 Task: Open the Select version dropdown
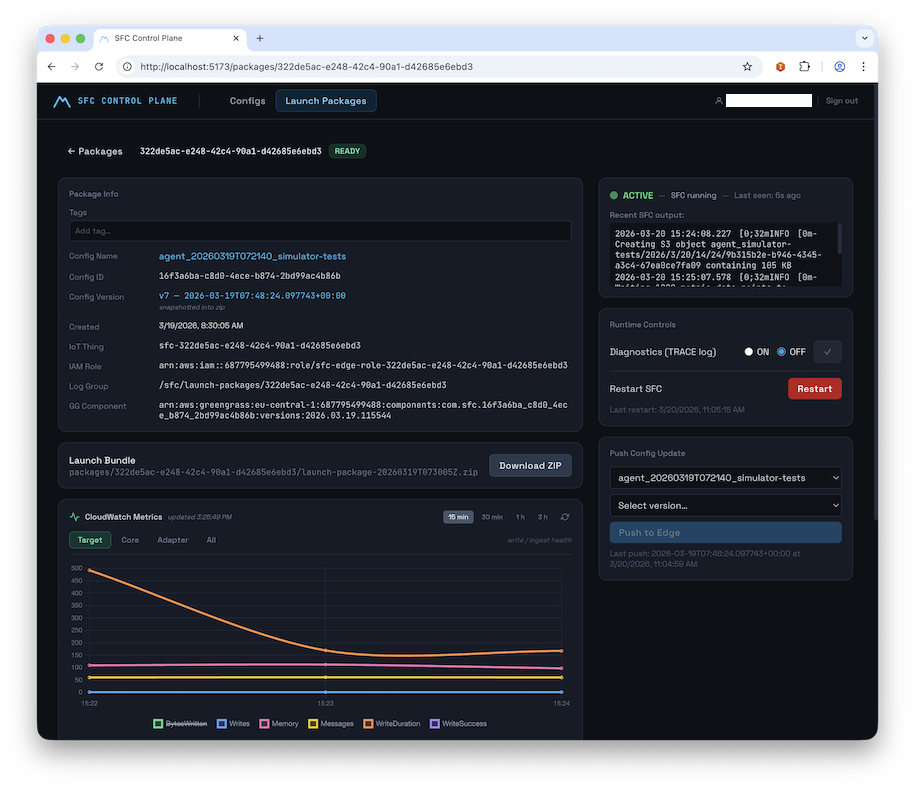pos(725,505)
